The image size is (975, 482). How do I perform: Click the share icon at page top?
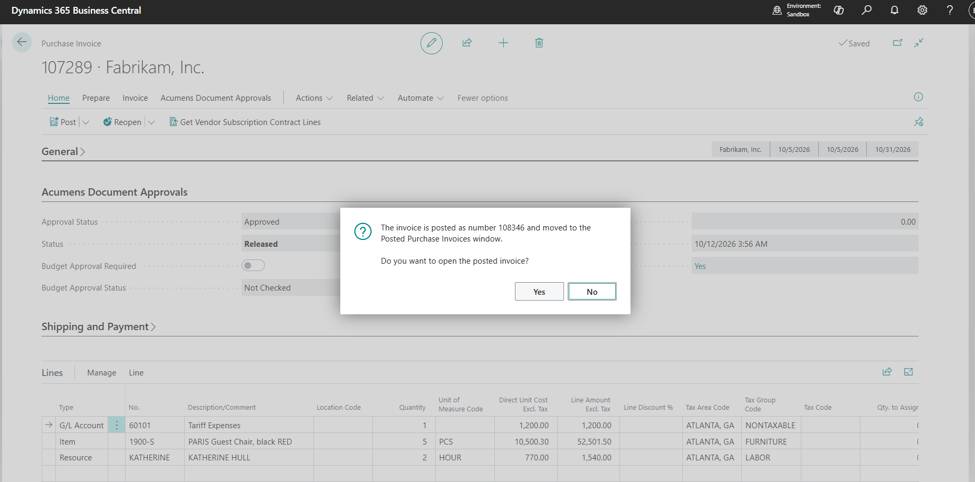click(467, 43)
